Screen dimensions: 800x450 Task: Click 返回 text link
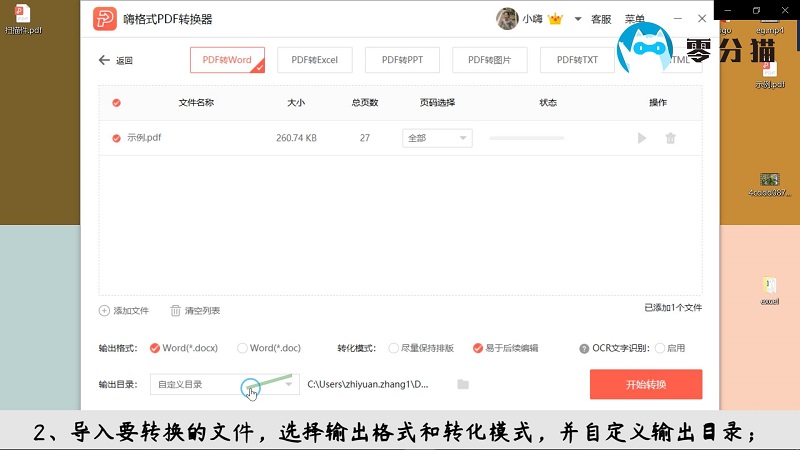(124, 61)
